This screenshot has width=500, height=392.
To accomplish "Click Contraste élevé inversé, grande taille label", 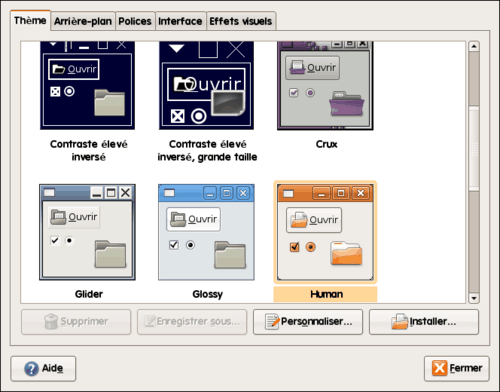I will pyautogui.click(x=207, y=150).
